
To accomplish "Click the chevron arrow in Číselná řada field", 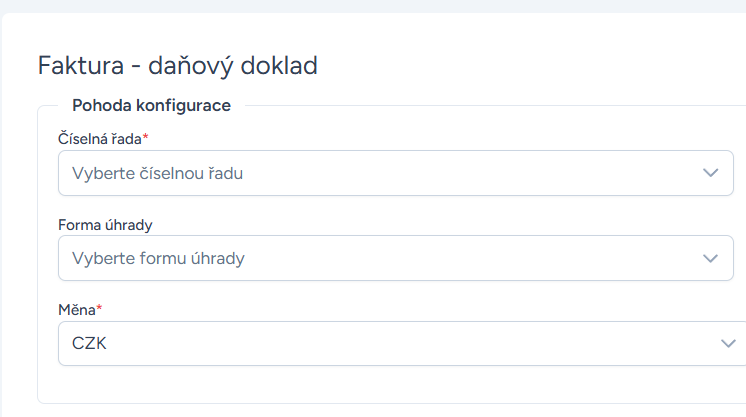I will pyautogui.click(x=711, y=173).
